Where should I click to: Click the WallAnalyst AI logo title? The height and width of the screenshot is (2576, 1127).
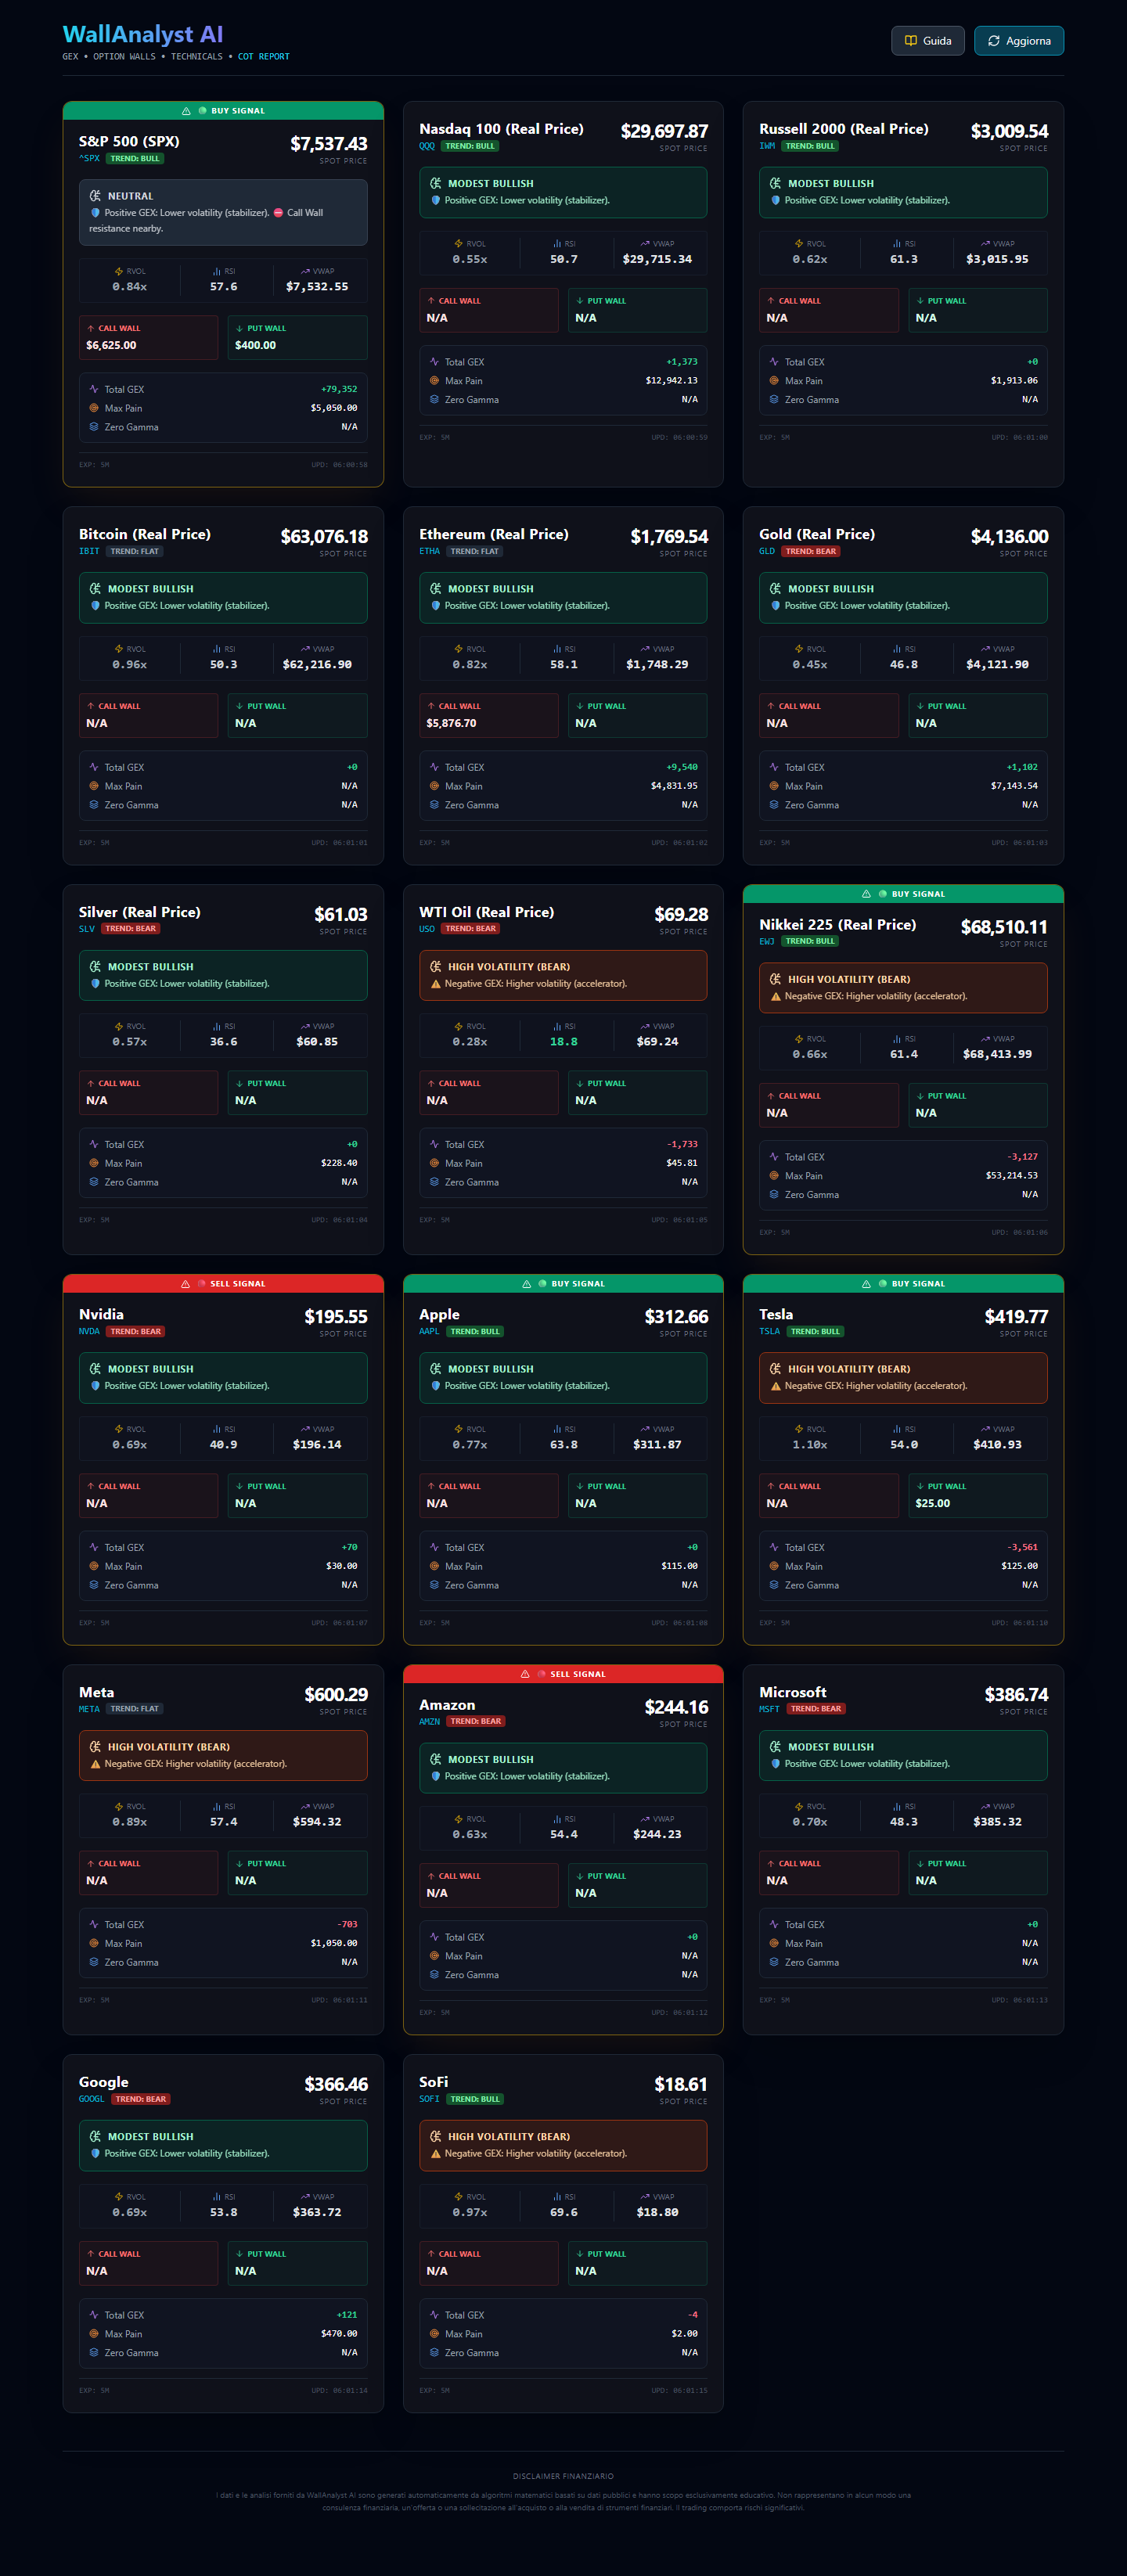[x=143, y=35]
